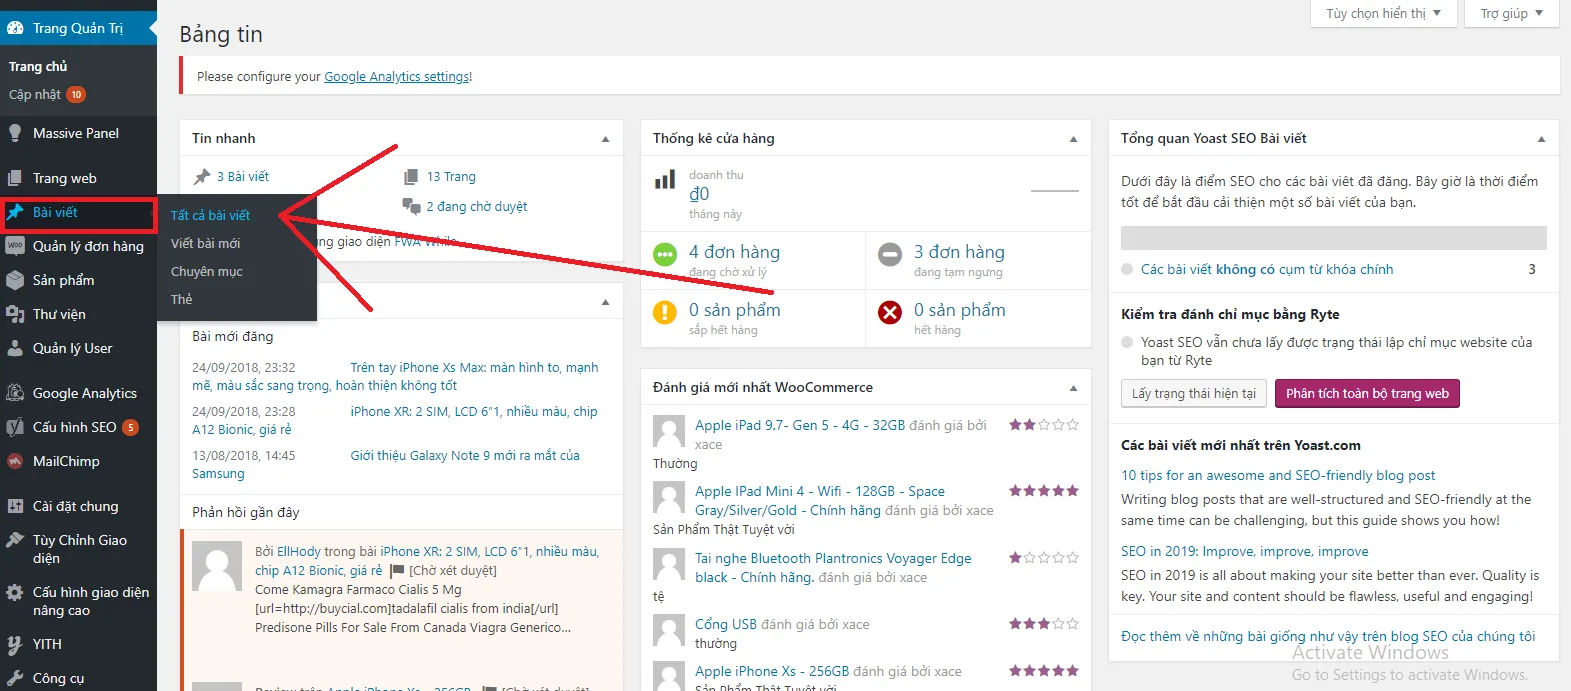Image resolution: width=1571 pixels, height=691 pixels.
Task: Open the Google Analytics settings link
Action: pos(397,76)
